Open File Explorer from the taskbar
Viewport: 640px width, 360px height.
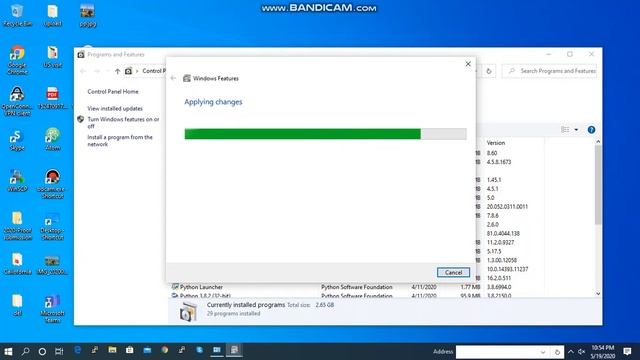click(x=112, y=350)
